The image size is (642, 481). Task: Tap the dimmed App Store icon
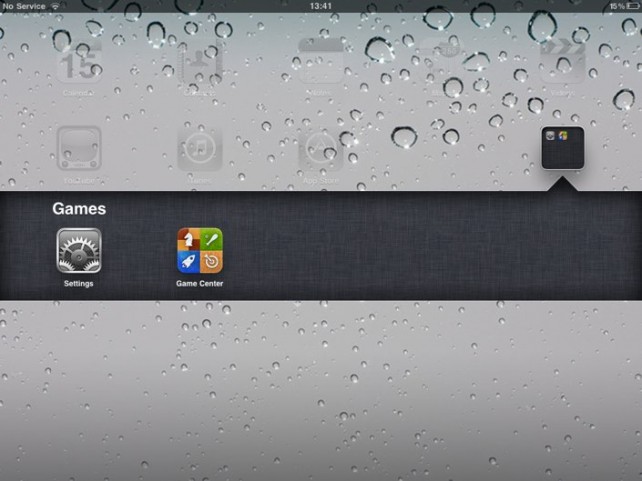click(x=321, y=148)
